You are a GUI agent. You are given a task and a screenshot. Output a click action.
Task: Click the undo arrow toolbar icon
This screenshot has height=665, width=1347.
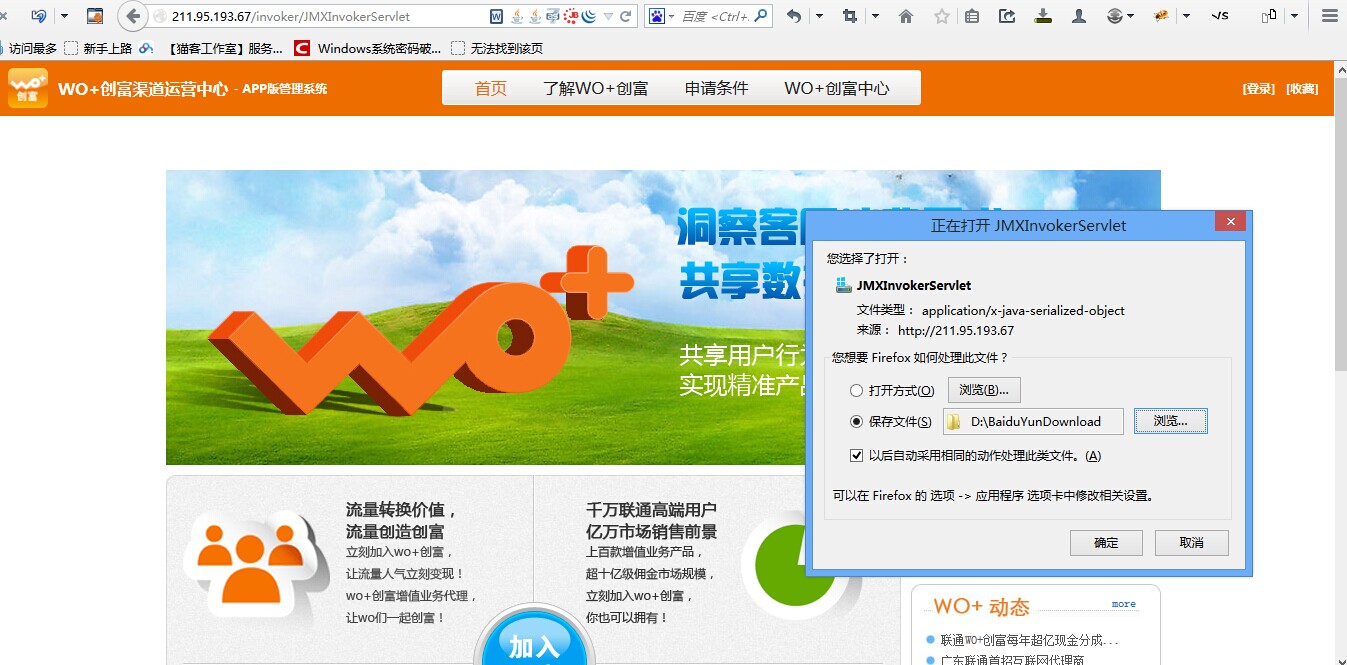pos(794,16)
